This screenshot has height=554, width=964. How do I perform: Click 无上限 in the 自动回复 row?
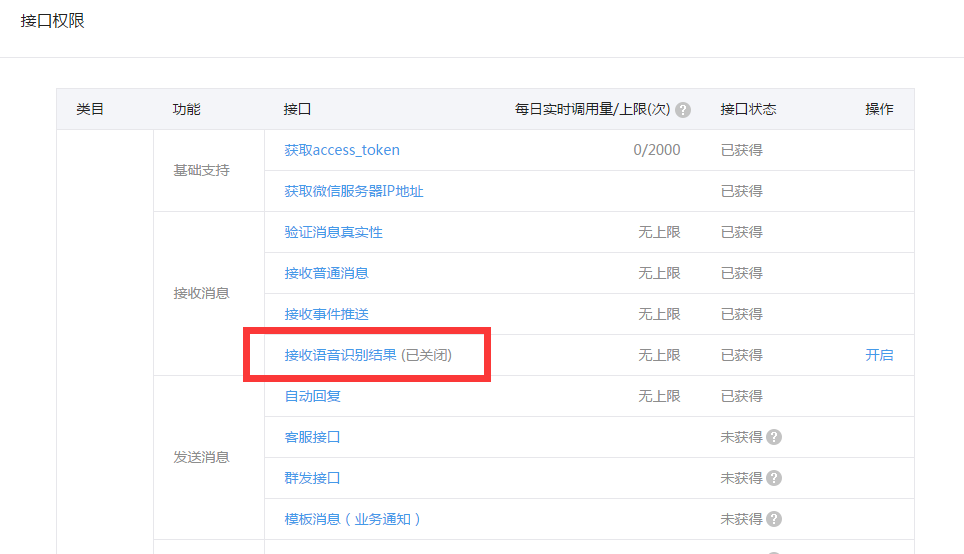pos(659,396)
